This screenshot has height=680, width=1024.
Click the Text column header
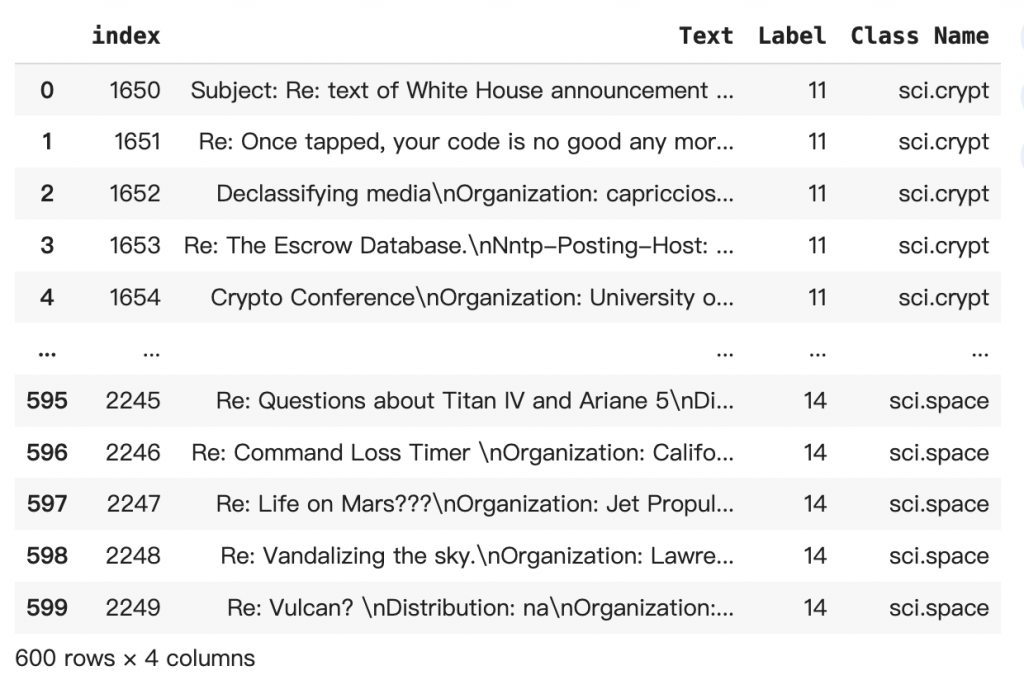pyautogui.click(x=705, y=35)
